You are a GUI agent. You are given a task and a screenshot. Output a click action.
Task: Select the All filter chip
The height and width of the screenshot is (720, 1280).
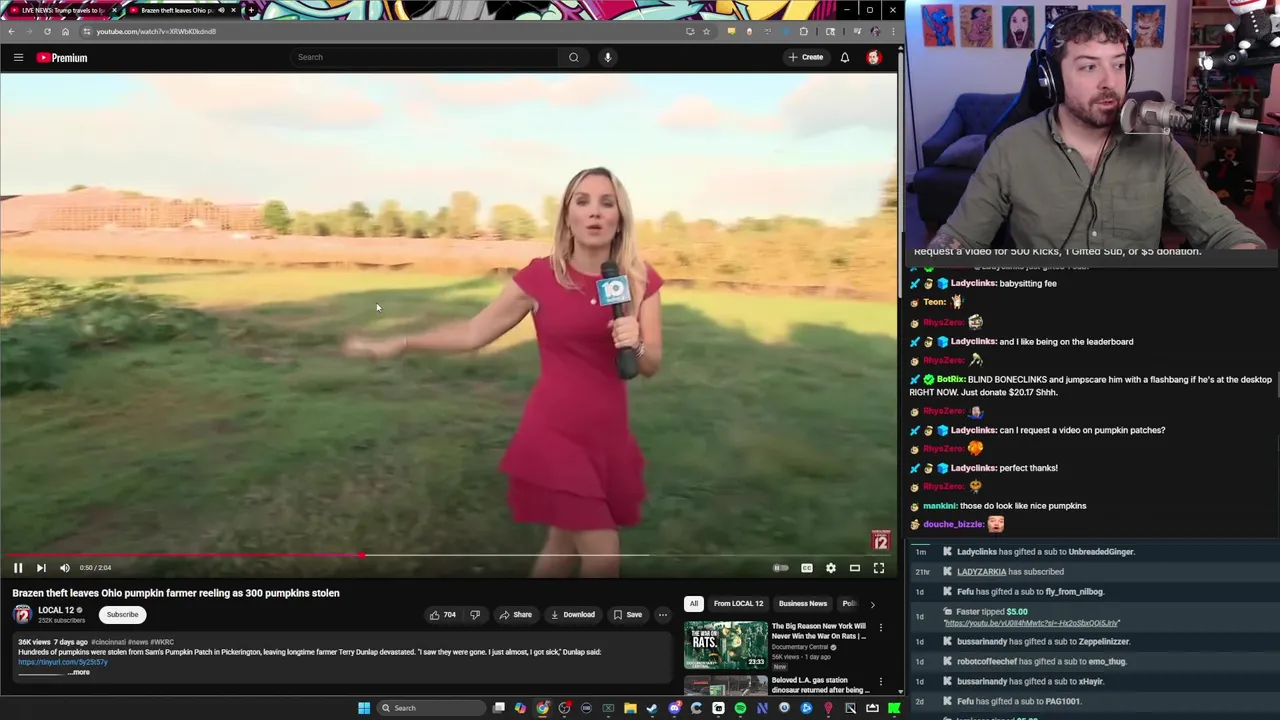(693, 604)
